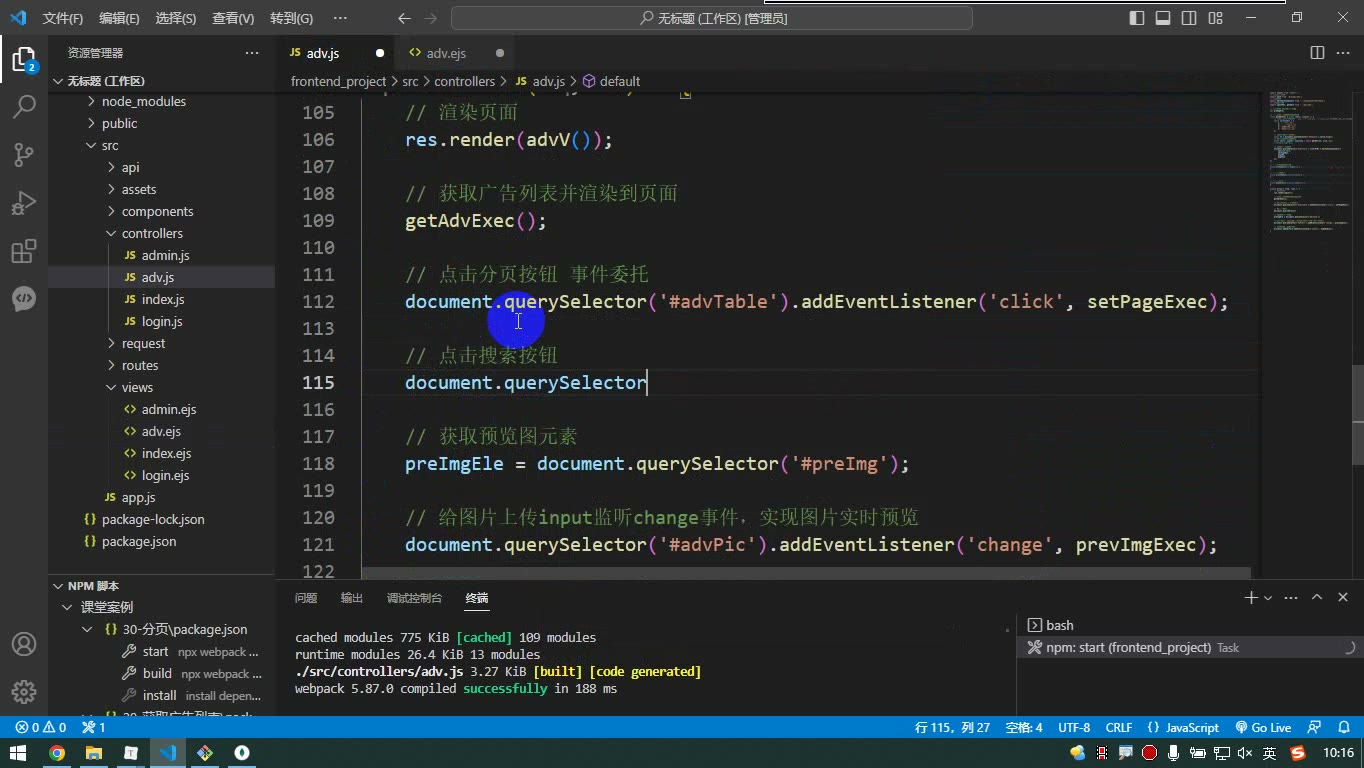Click the Go Live status bar button
This screenshot has width=1364, height=768.
coord(1263,727)
